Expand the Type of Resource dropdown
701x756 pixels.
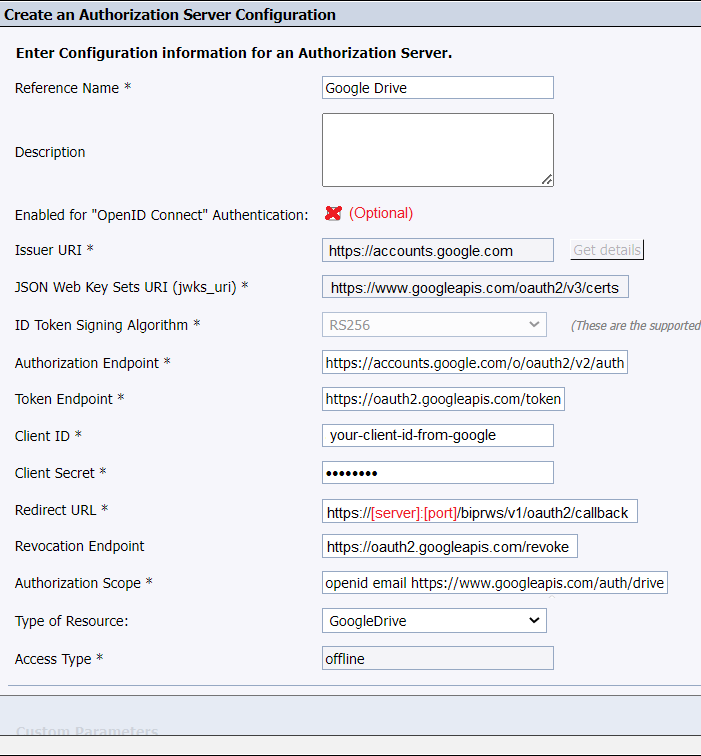click(x=434, y=621)
